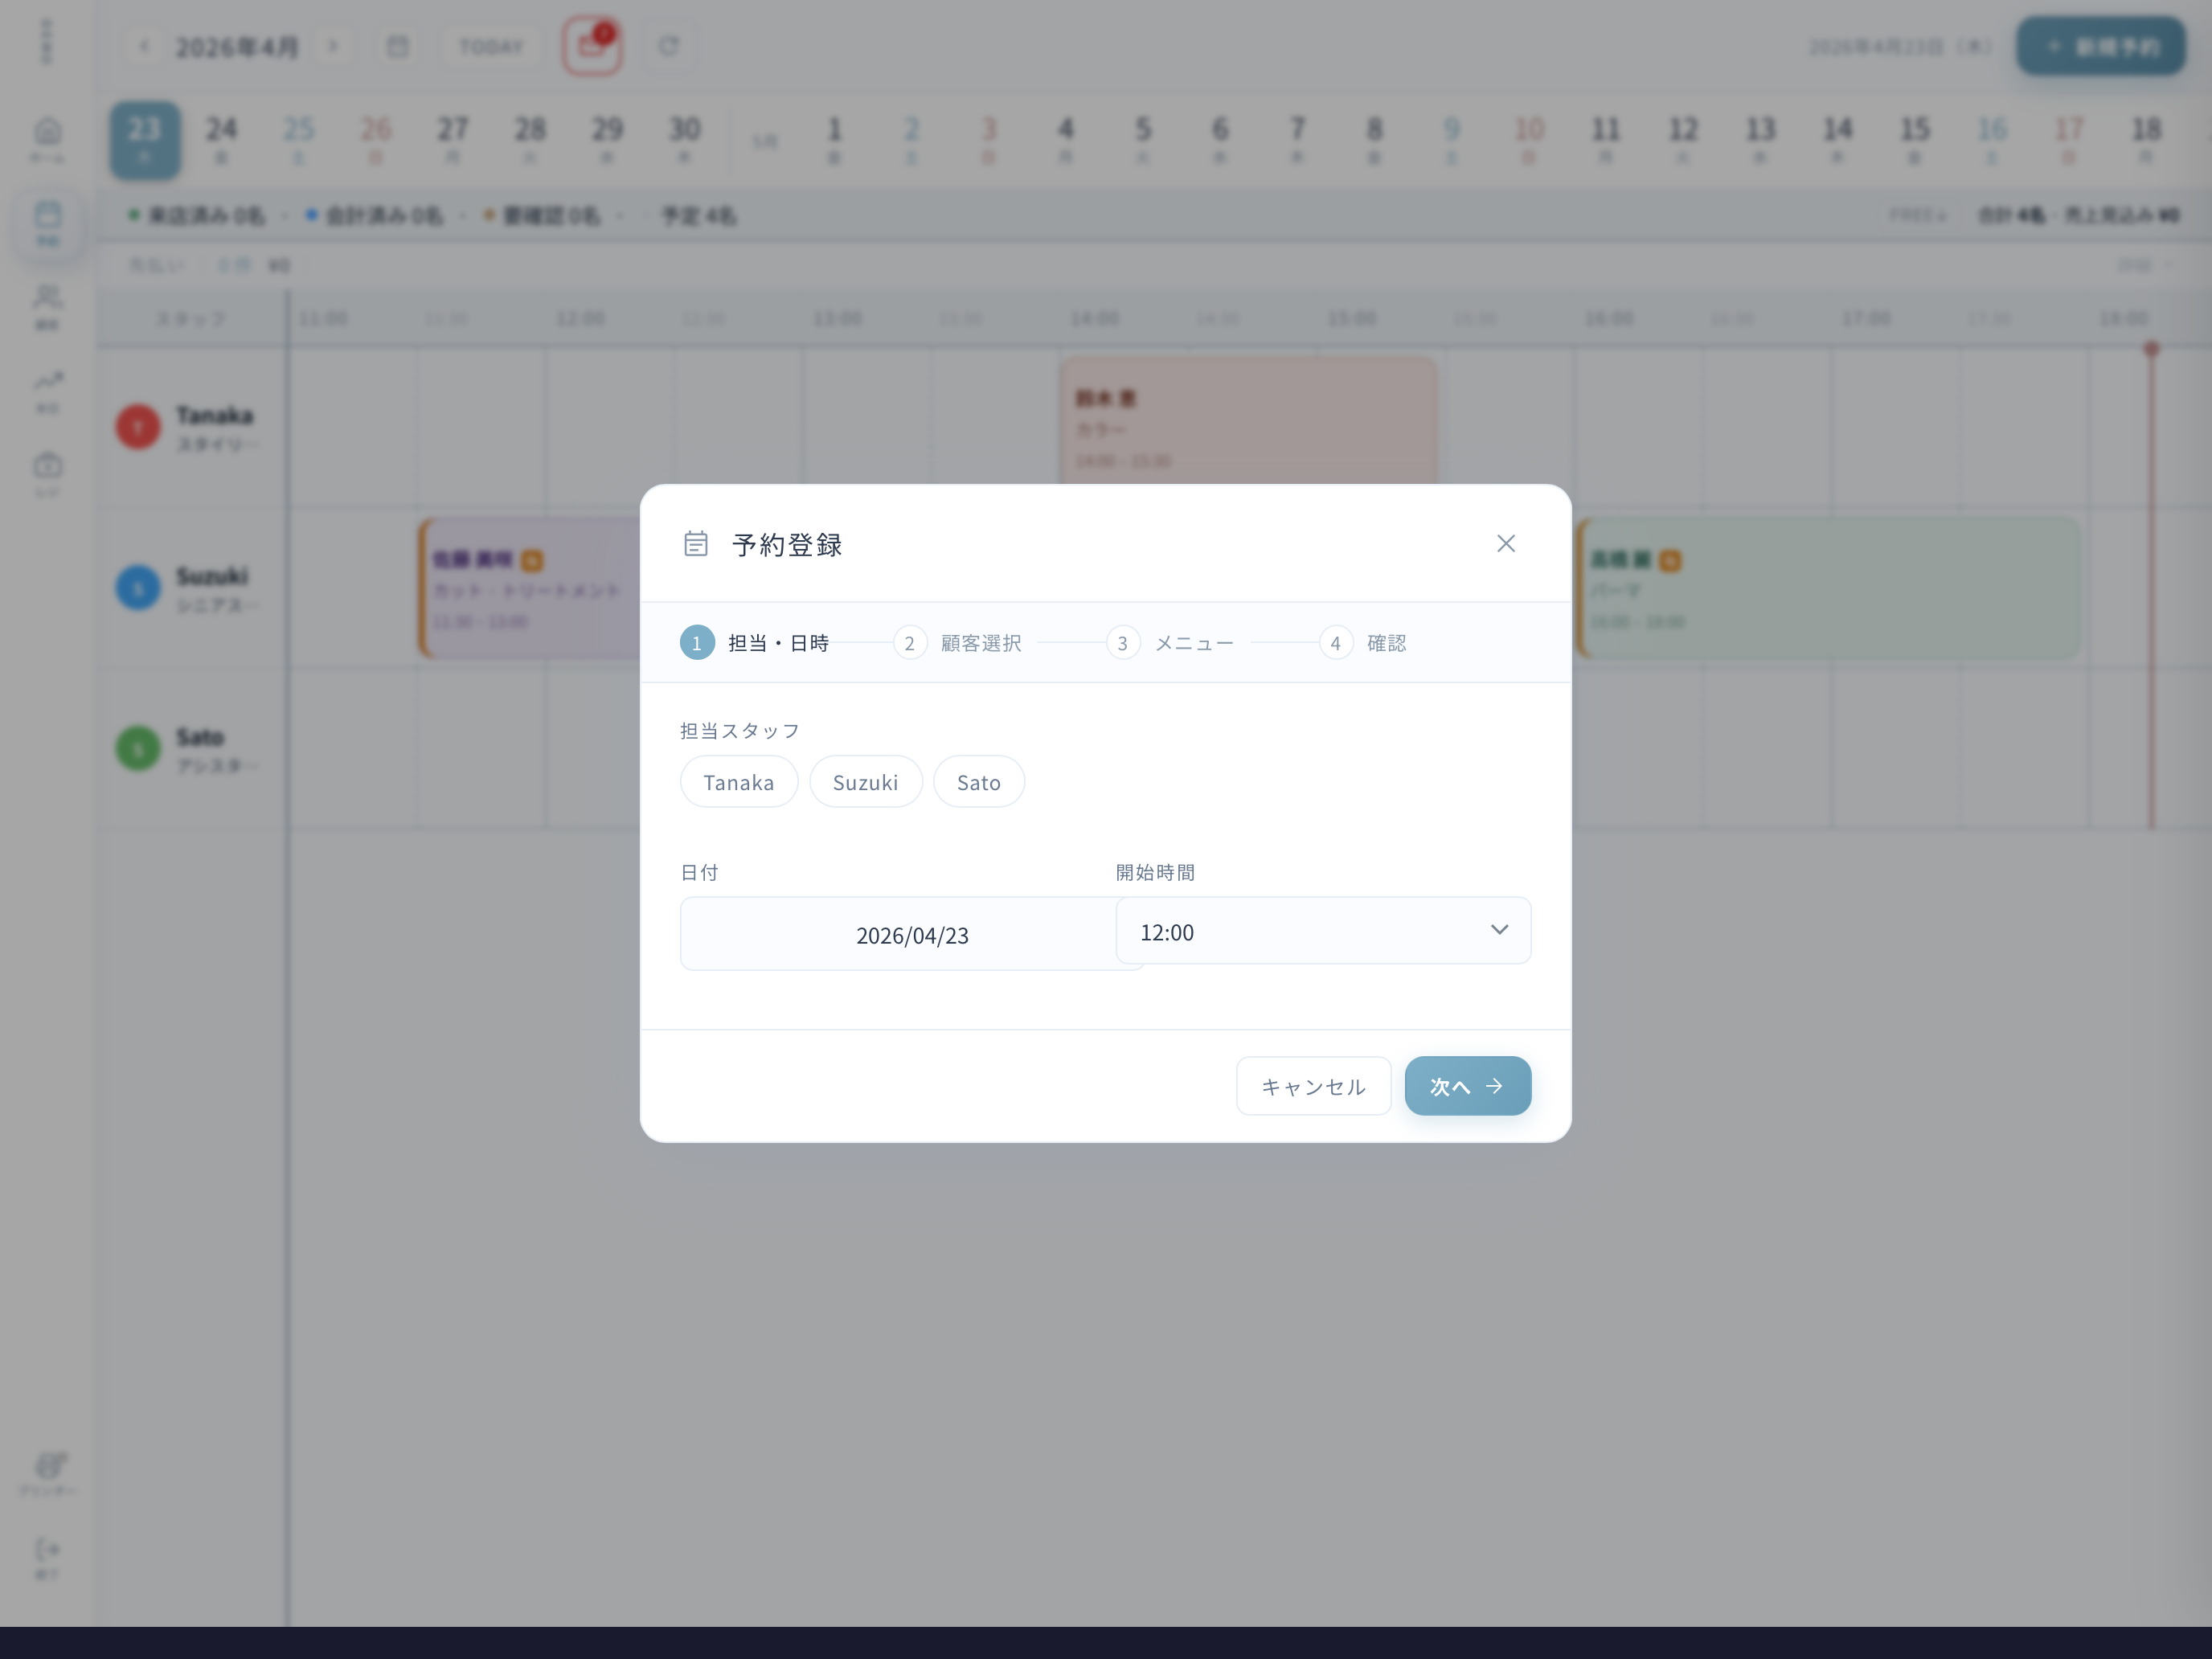Select date 10 in the date strip
The width and height of the screenshot is (2212, 1659).
pos(1529,140)
